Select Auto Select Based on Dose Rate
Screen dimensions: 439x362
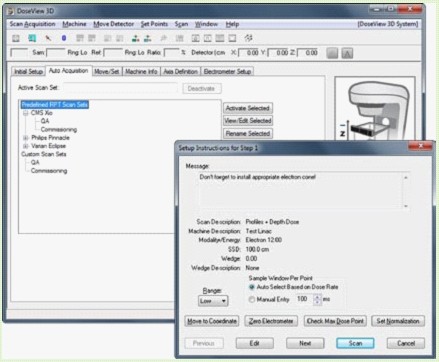[x=252, y=287]
